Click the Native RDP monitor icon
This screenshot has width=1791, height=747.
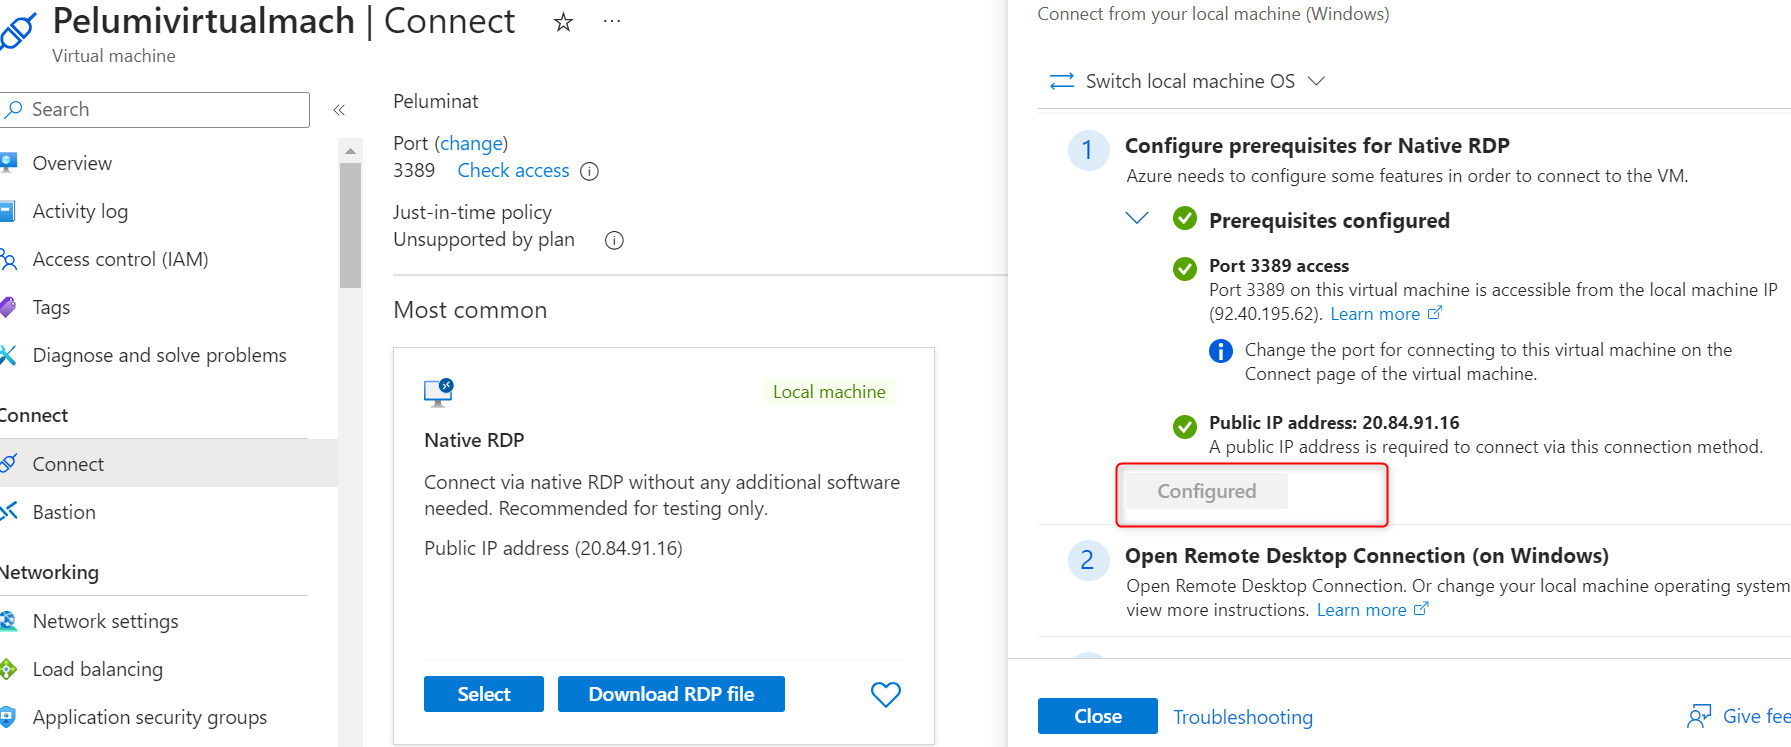[438, 392]
